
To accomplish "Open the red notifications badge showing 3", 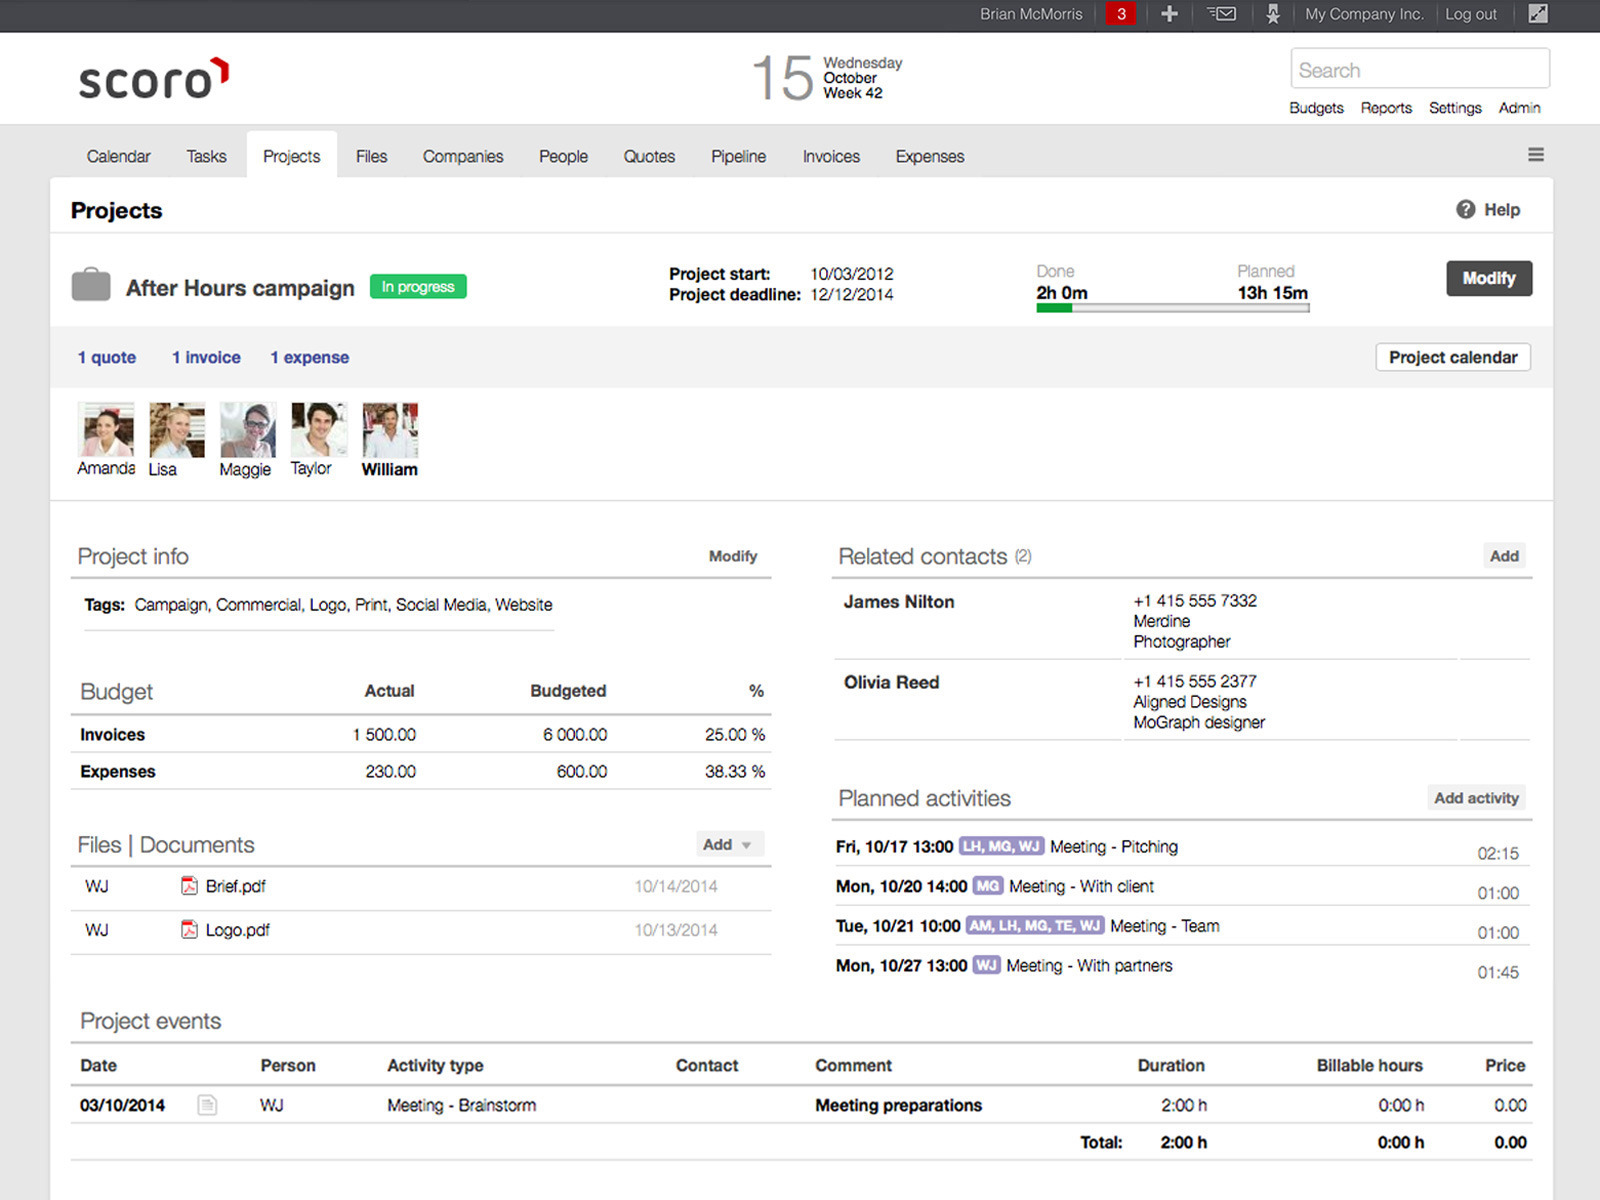I will pos(1121,14).
